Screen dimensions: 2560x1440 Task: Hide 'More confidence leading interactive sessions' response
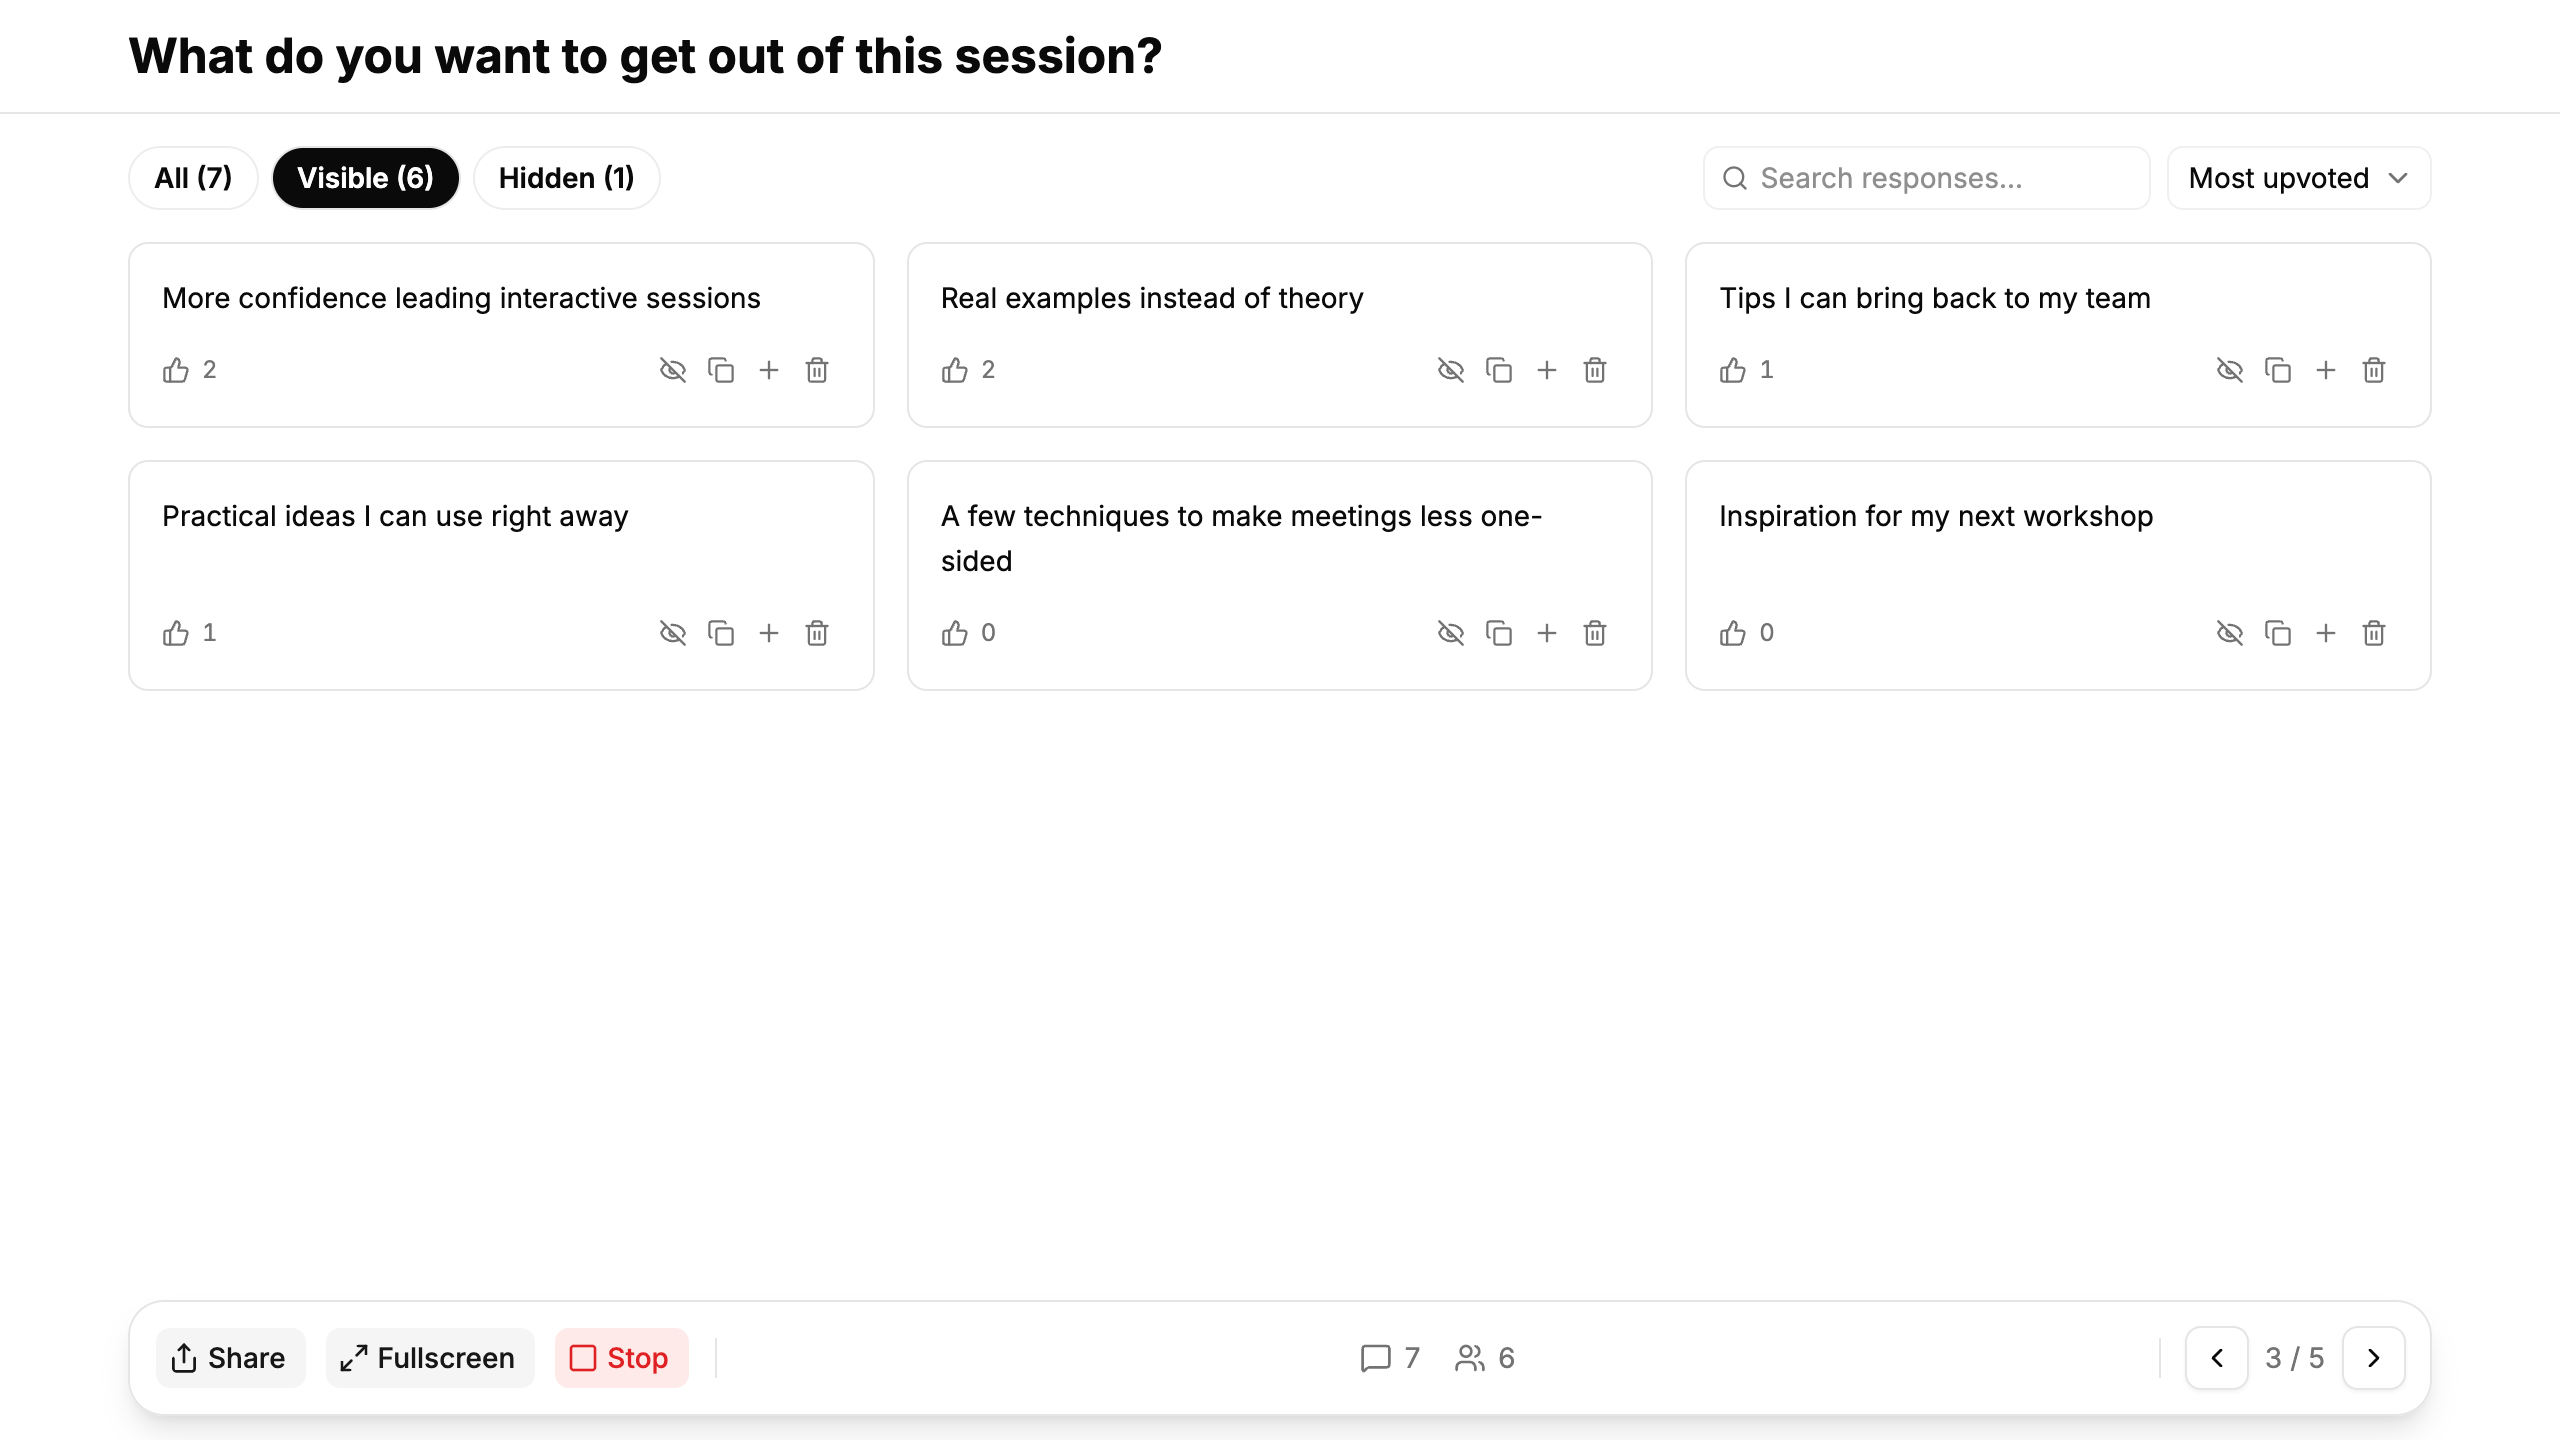tap(673, 370)
